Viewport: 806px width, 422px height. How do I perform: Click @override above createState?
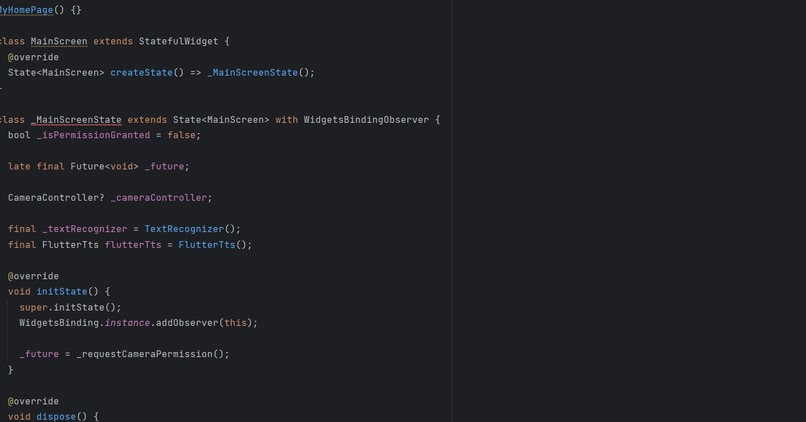[x=33, y=57]
